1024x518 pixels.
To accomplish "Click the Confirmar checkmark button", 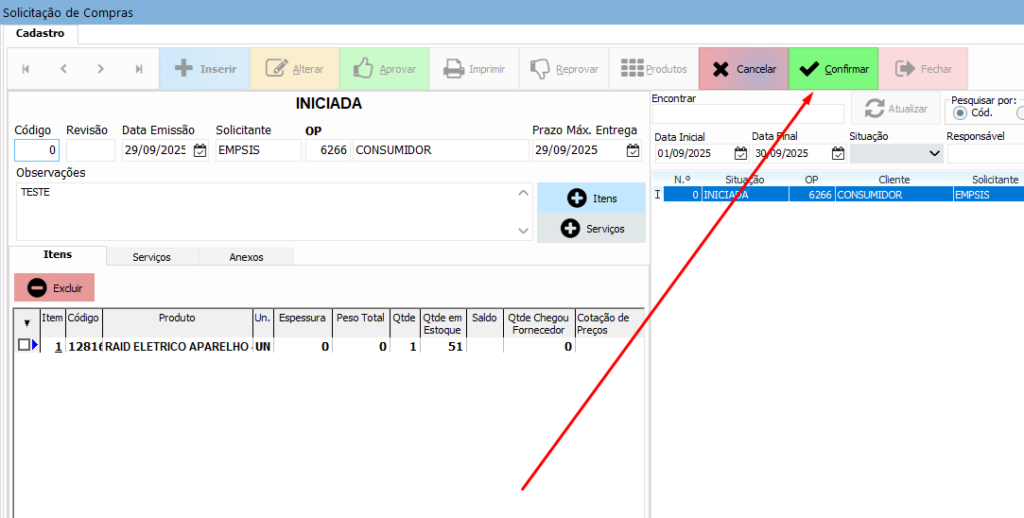I will (x=834, y=69).
